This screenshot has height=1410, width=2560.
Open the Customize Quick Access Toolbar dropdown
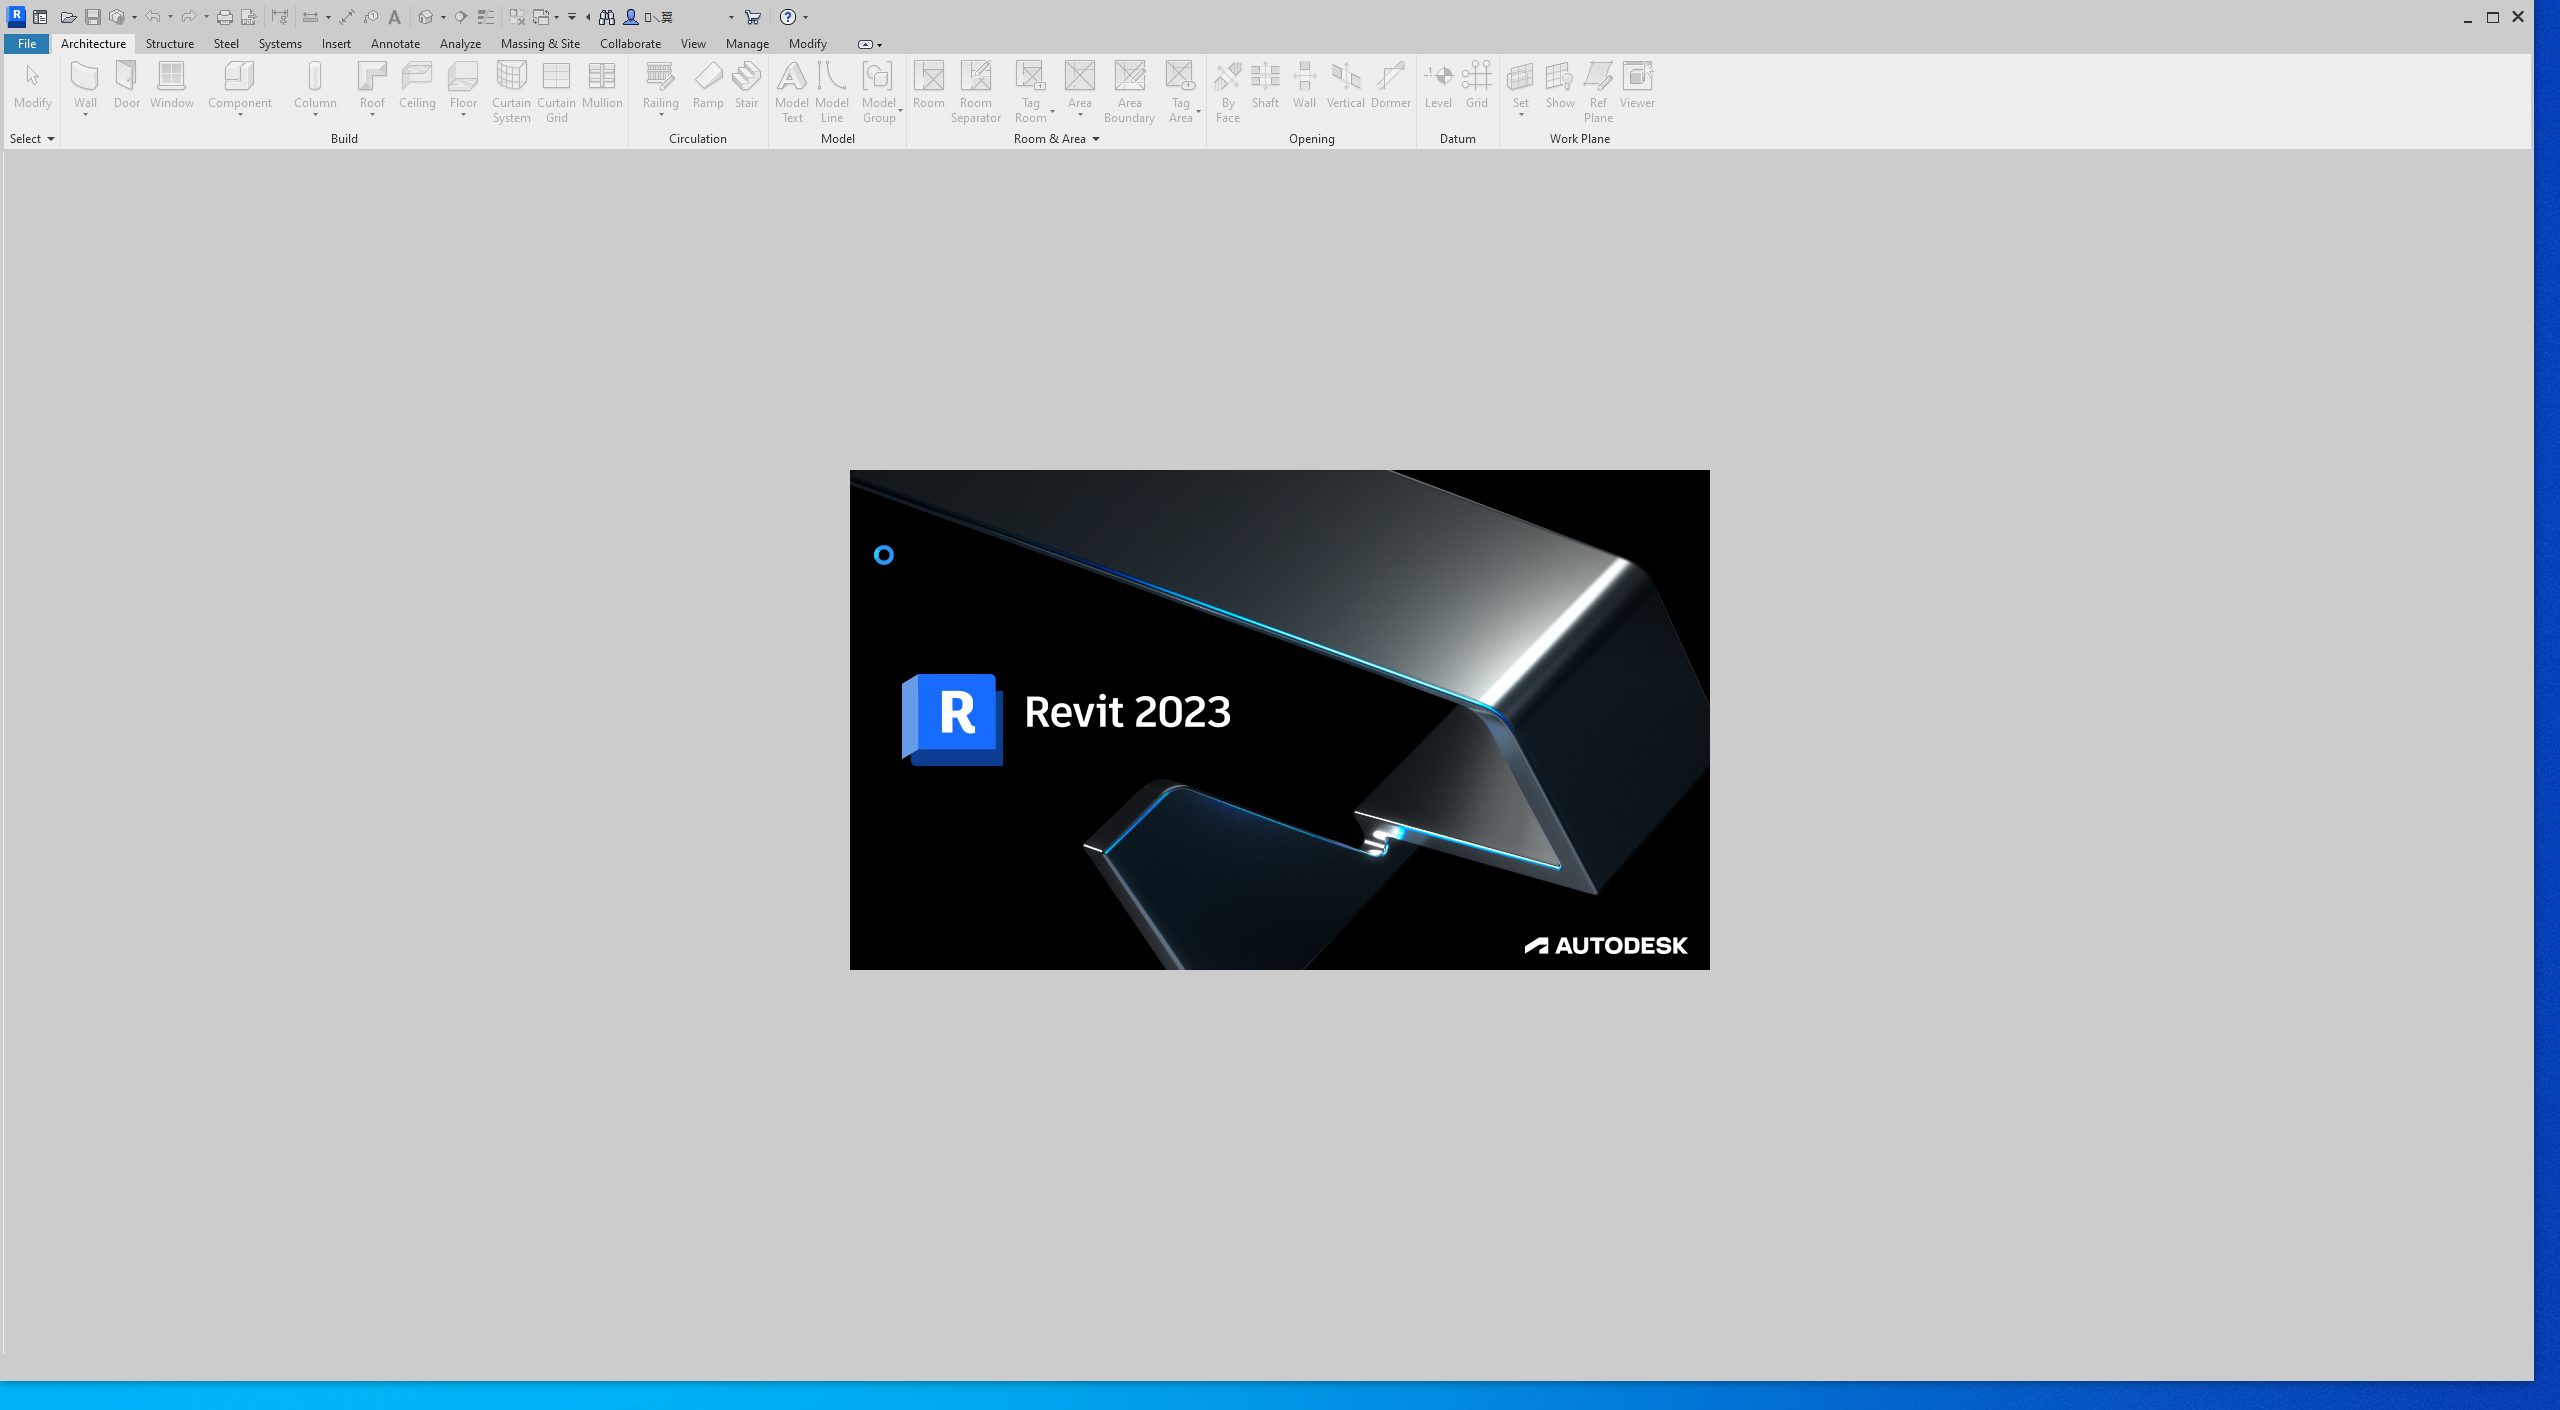coord(572,17)
